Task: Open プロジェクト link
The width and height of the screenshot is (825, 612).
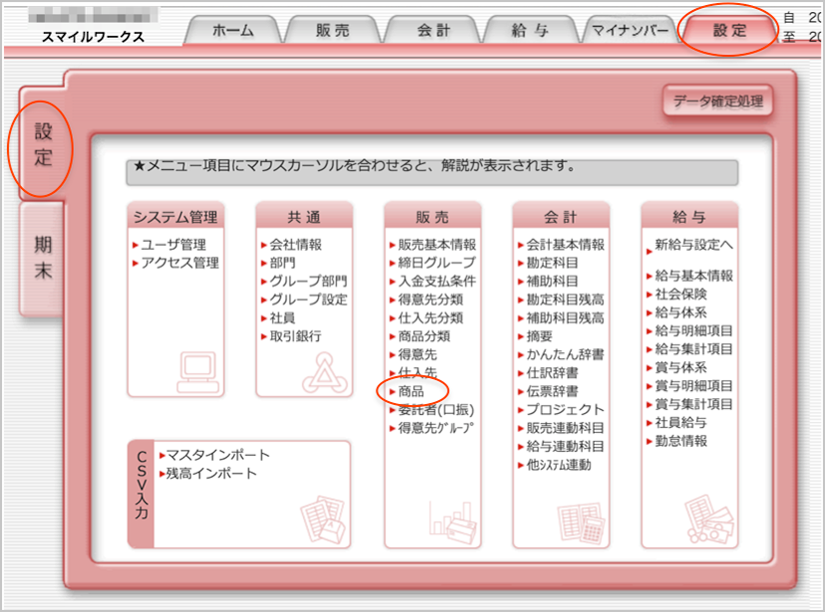Action: 566,409
